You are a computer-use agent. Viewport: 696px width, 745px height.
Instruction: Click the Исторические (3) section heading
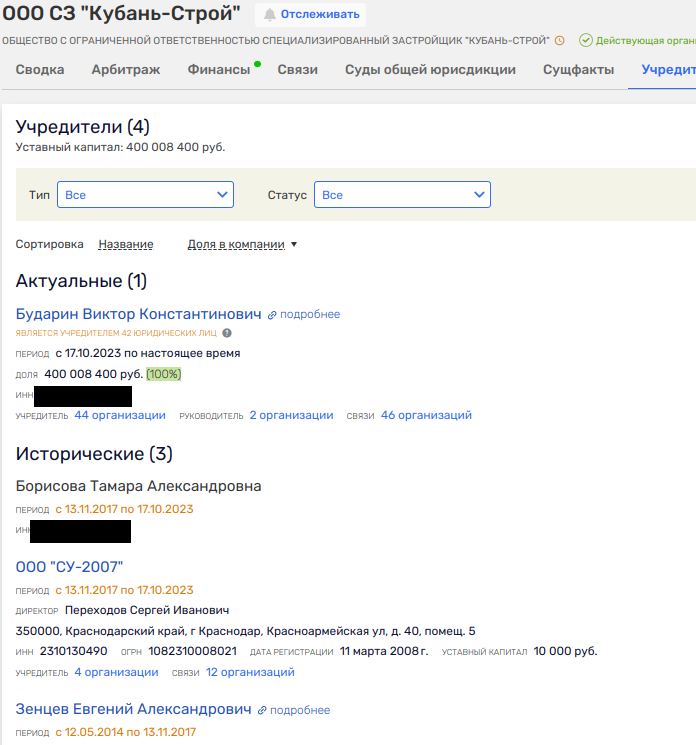coord(94,454)
